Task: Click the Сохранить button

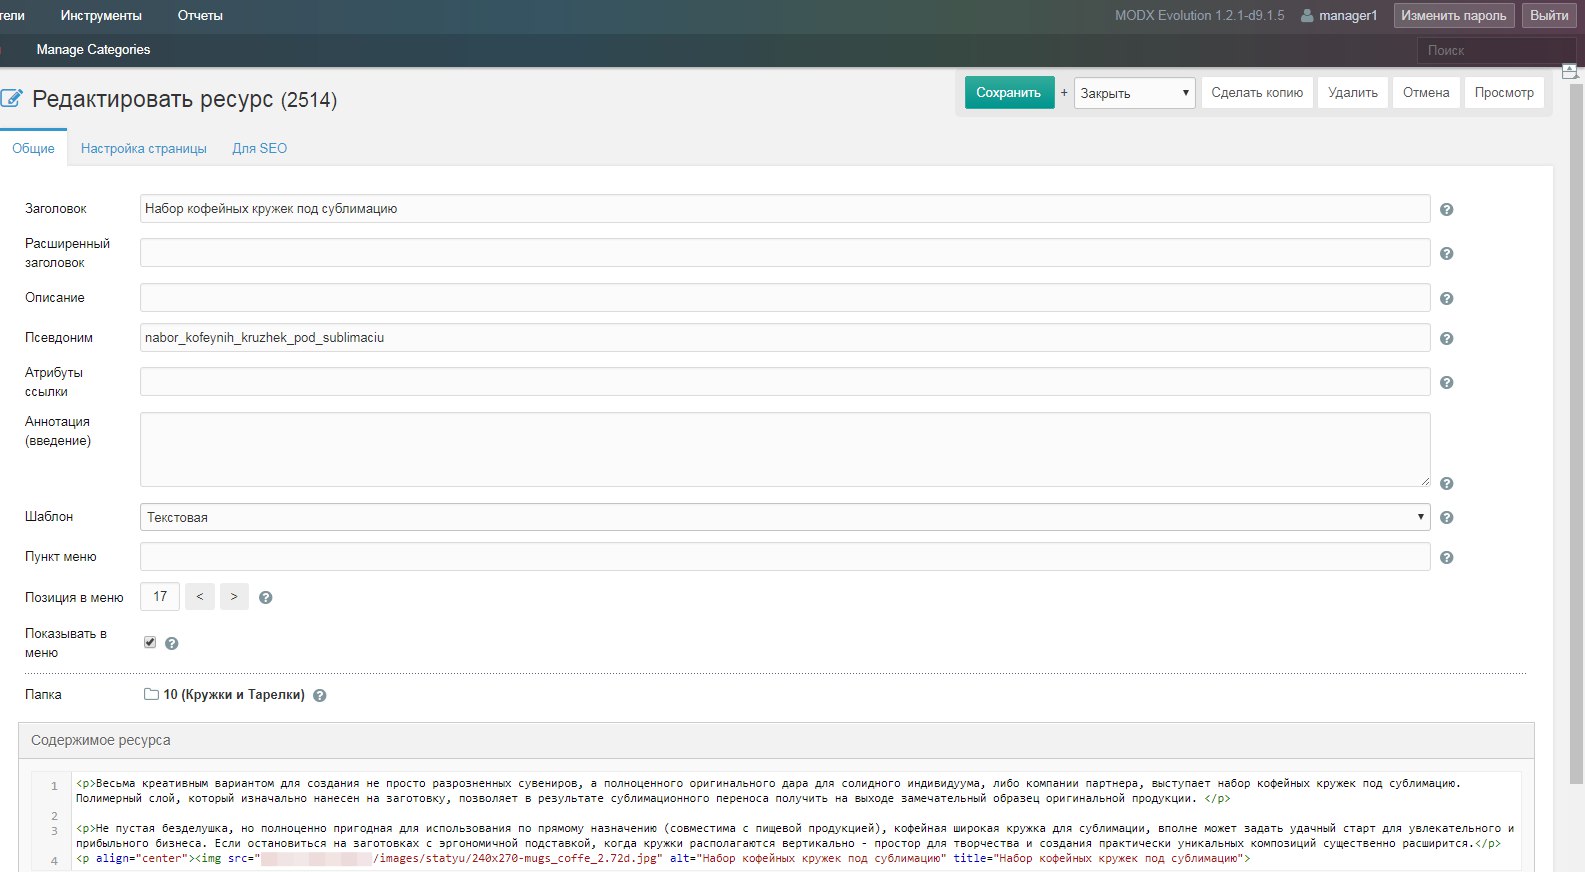Action: click(x=1009, y=93)
